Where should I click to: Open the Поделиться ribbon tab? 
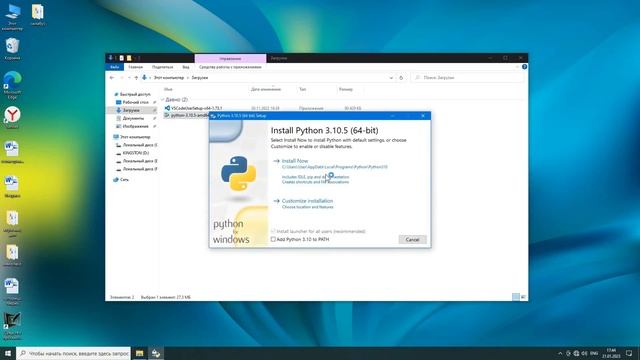point(162,67)
